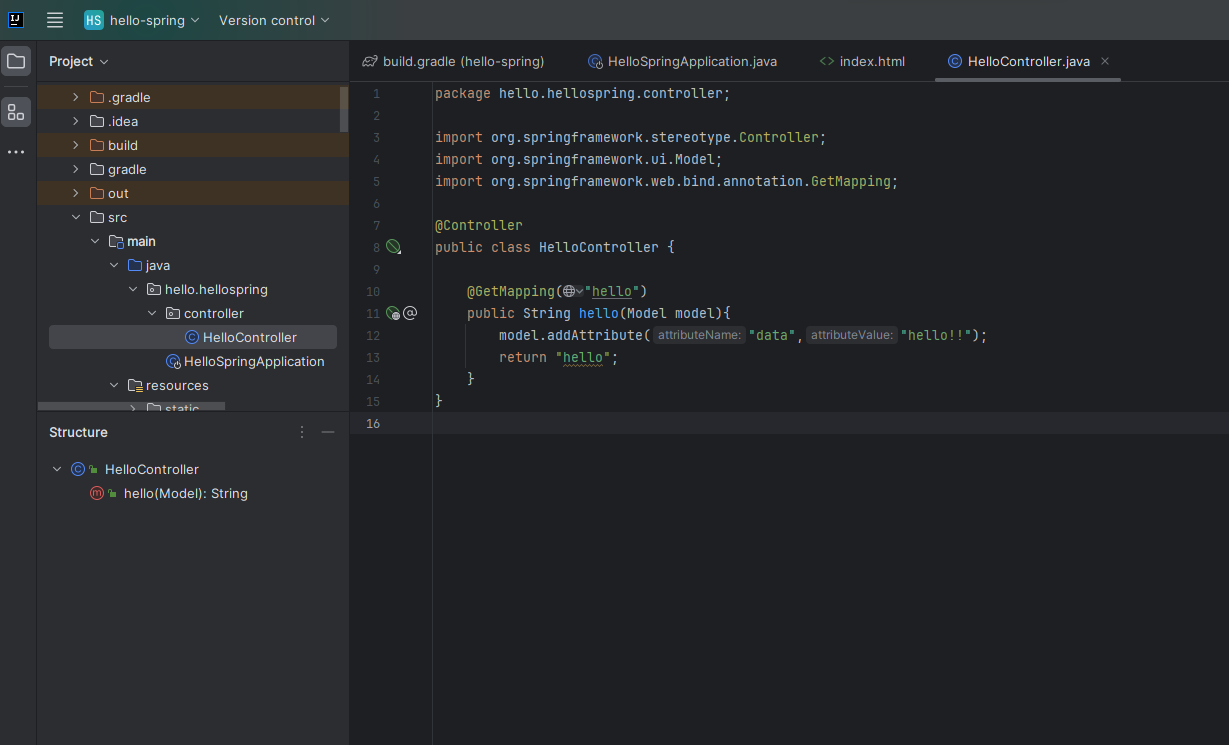This screenshot has height=745, width=1229.
Task: Click the Spring bean gutter icon on line 8
Action: tap(393, 247)
